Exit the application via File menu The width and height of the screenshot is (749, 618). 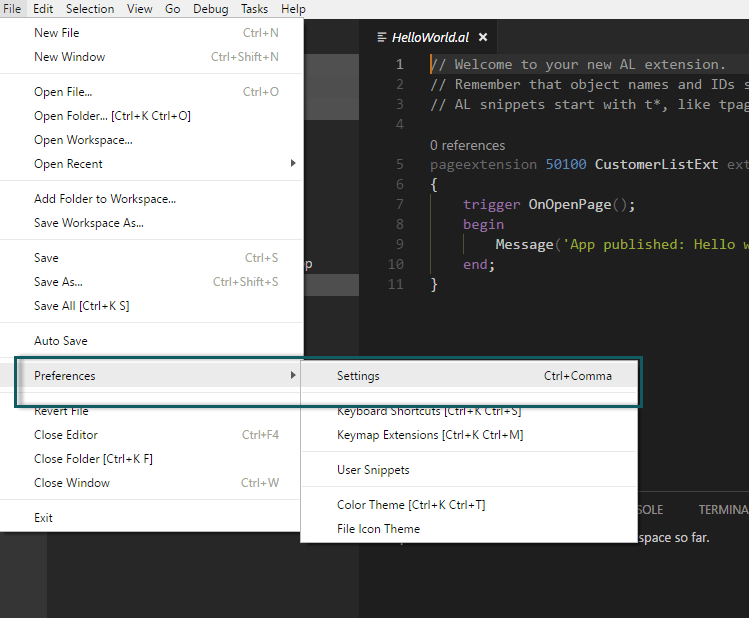(x=44, y=518)
